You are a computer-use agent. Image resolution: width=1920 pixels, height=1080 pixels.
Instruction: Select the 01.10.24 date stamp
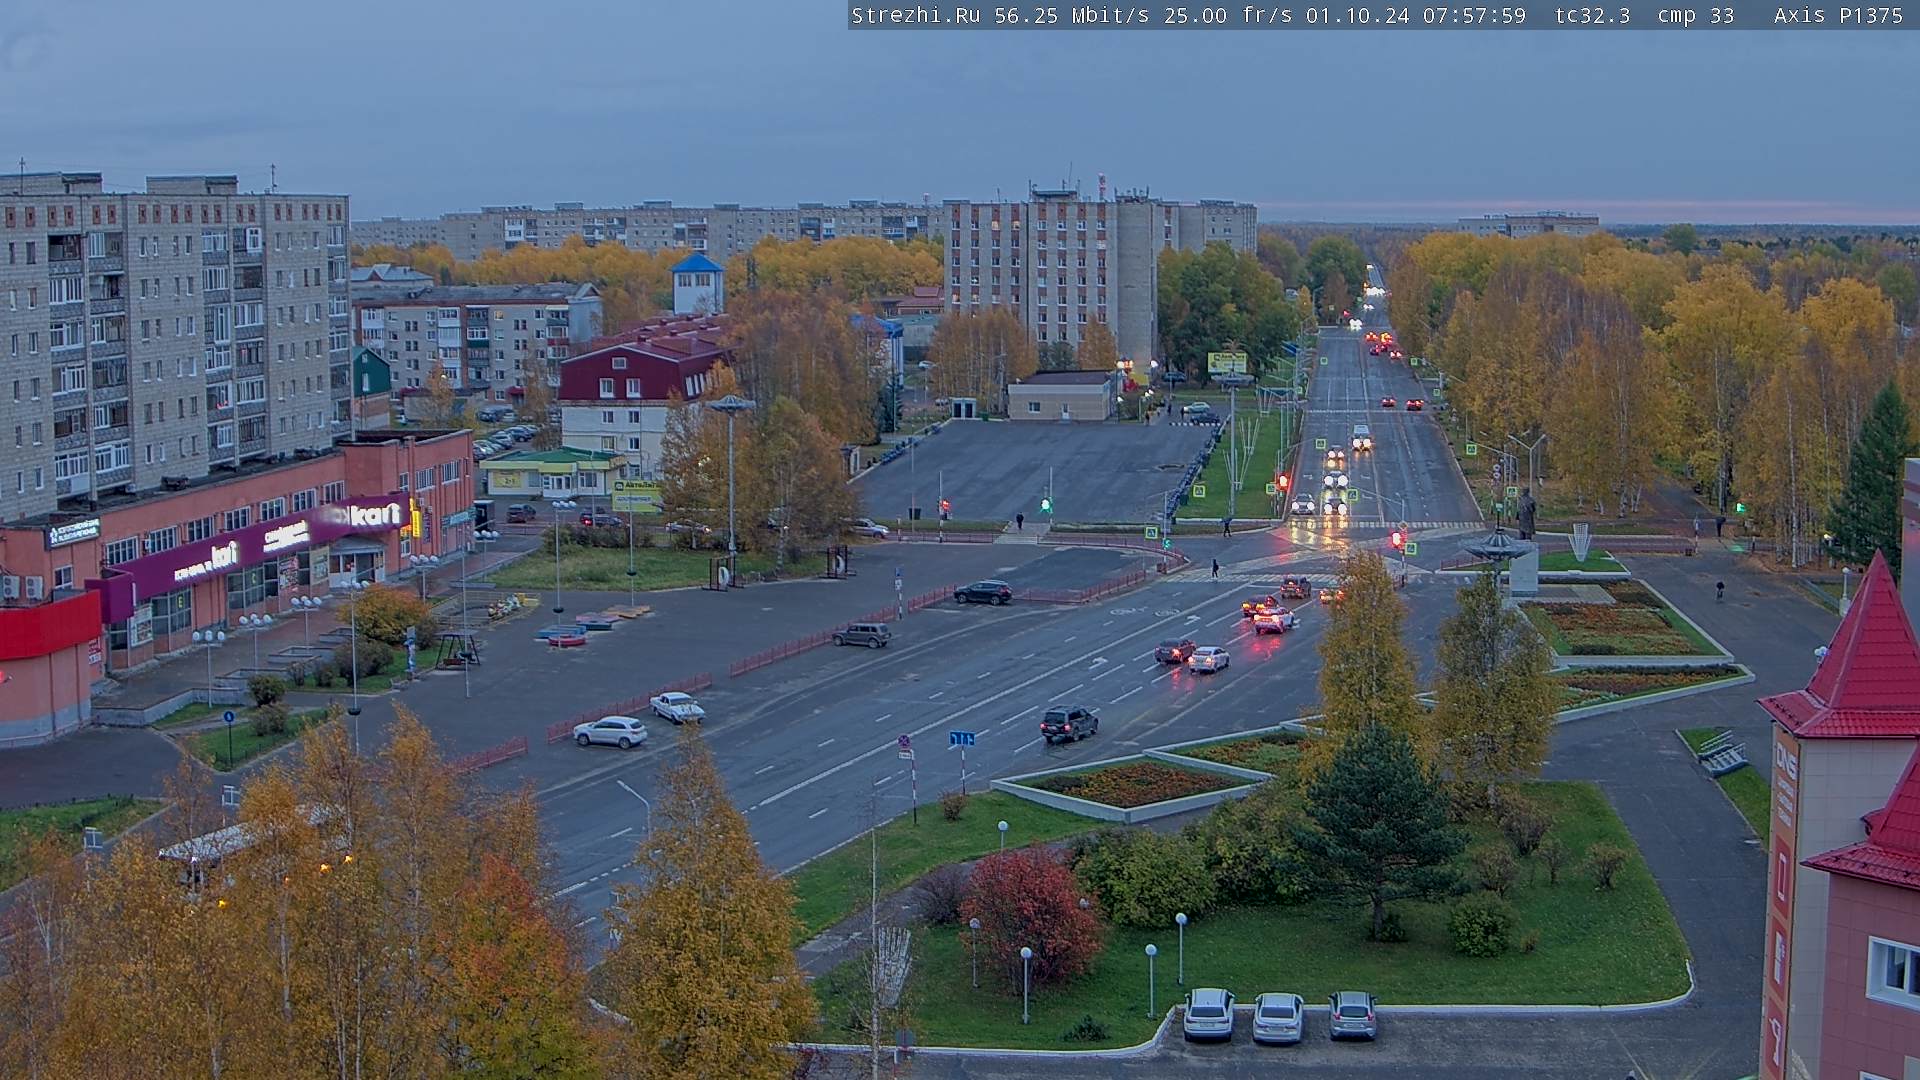(1358, 15)
